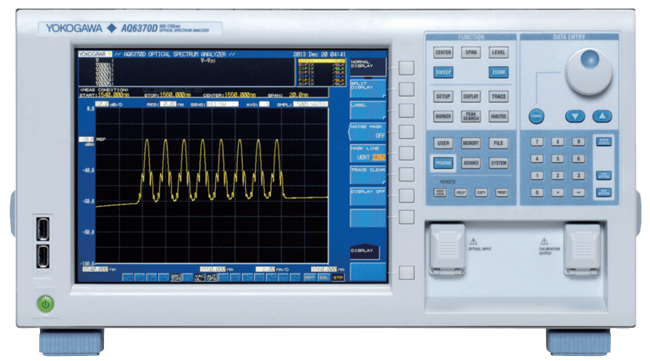650x361 pixels.
Task: Click the minus sign key
Action: coord(578,193)
